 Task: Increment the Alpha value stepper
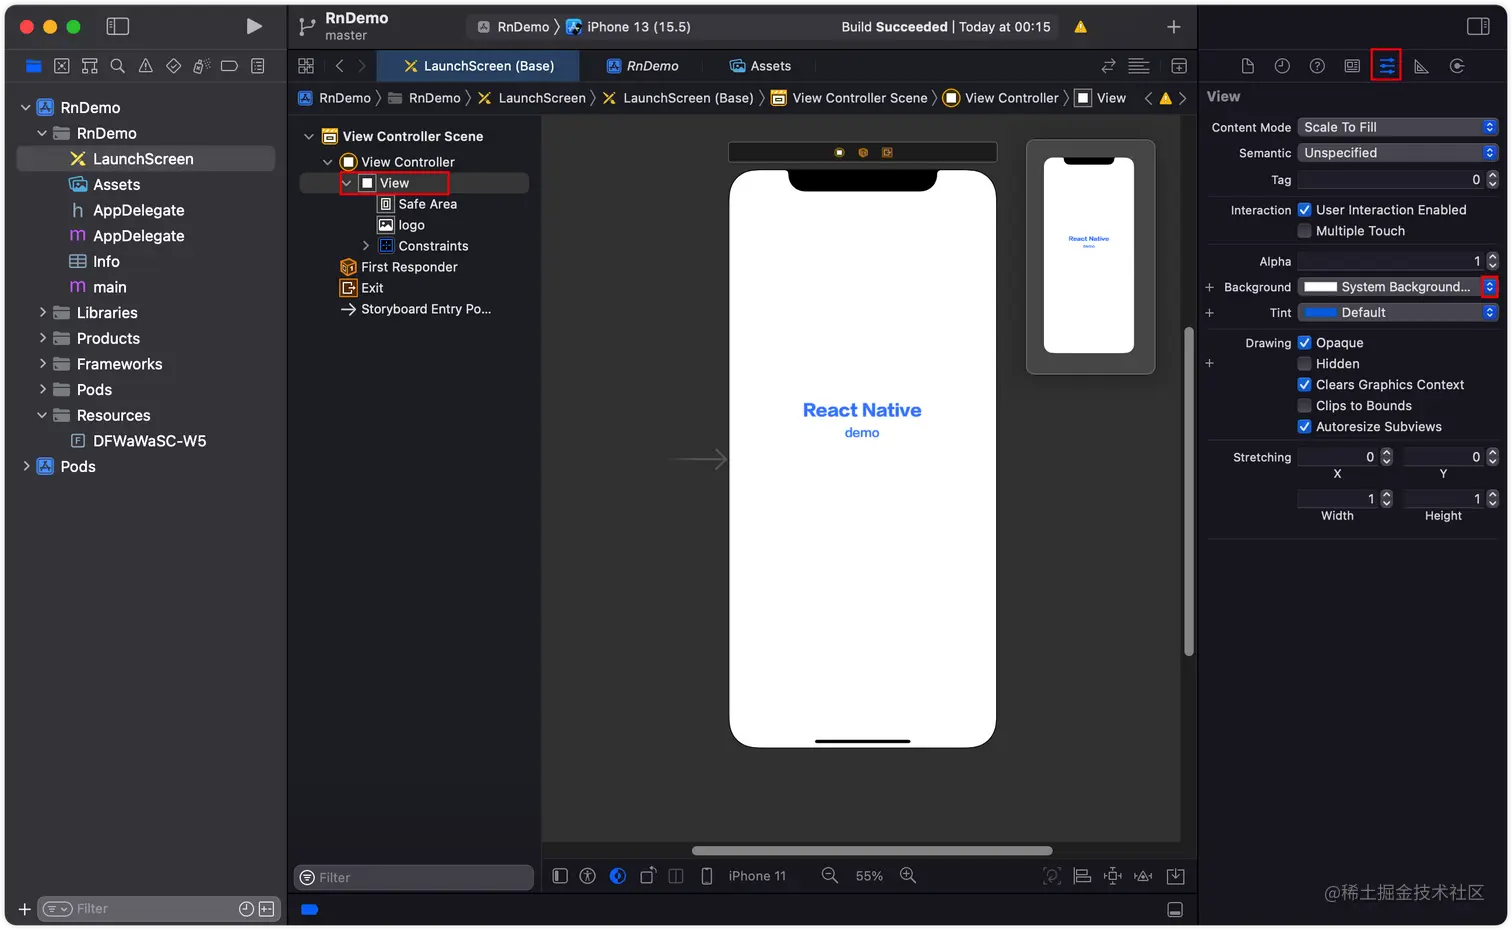click(x=1493, y=257)
